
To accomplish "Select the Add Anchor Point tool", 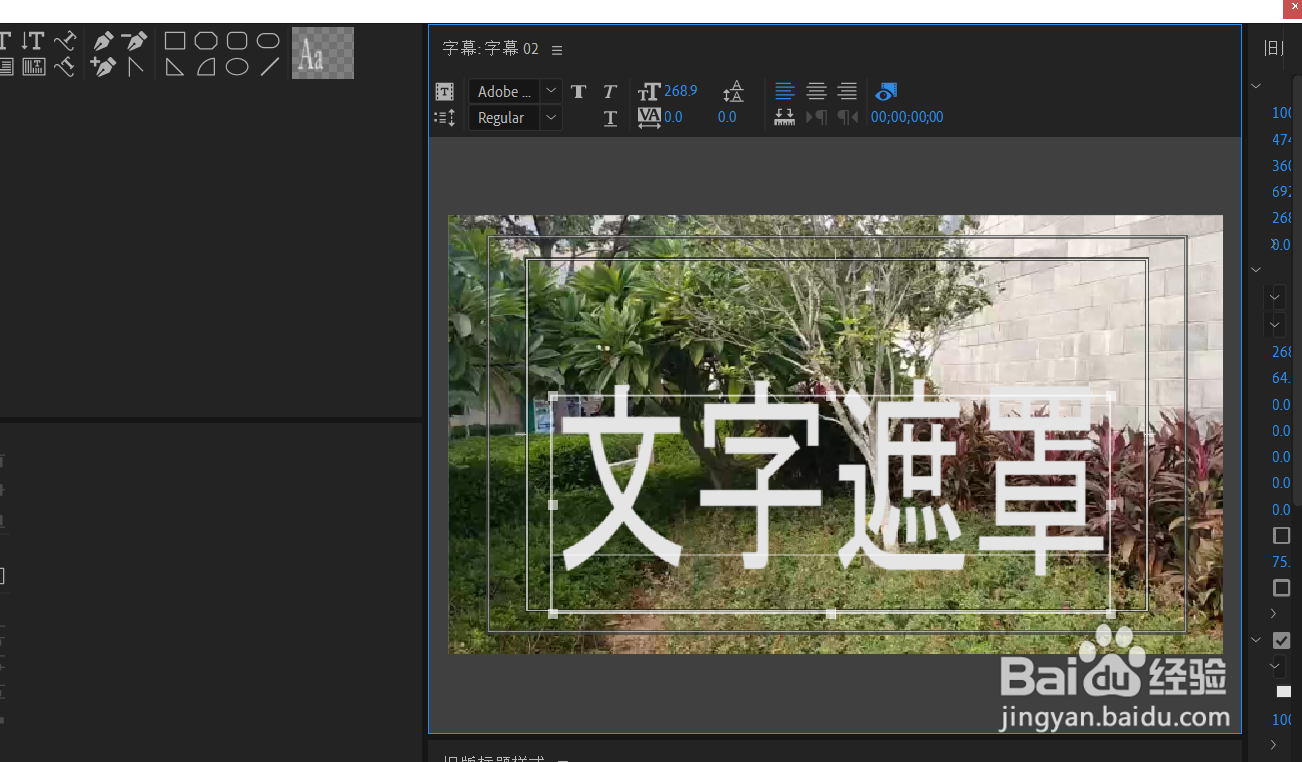I will point(103,65).
